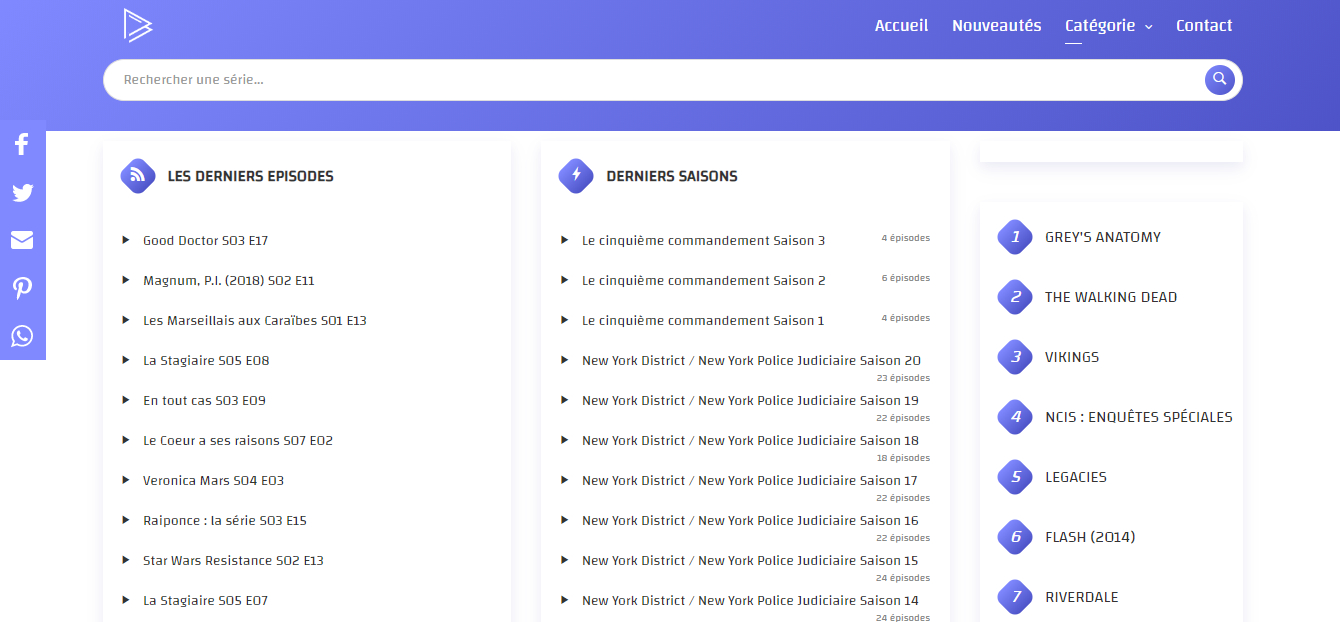The image size is (1340, 622).
Task: Share page on Facebook
Action: pyautogui.click(x=22, y=145)
